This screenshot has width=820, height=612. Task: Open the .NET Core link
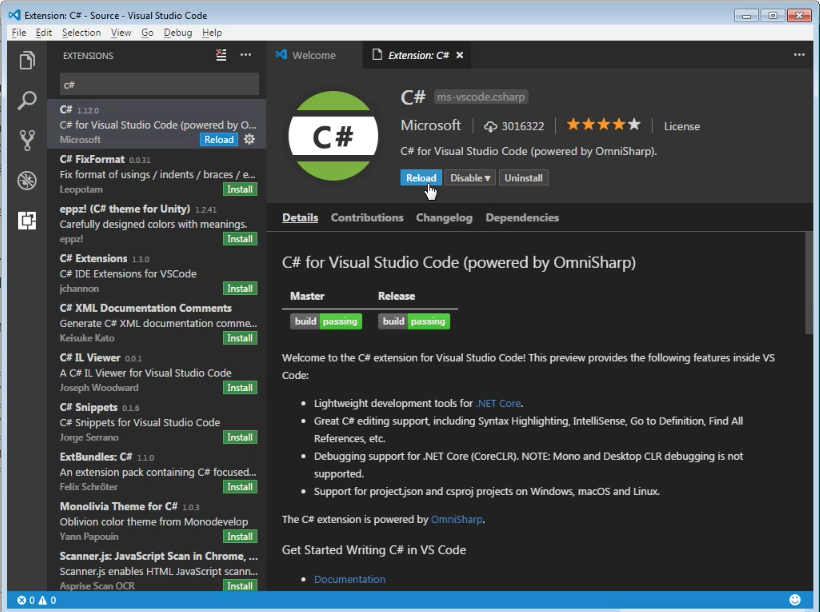pyautogui.click(x=498, y=403)
